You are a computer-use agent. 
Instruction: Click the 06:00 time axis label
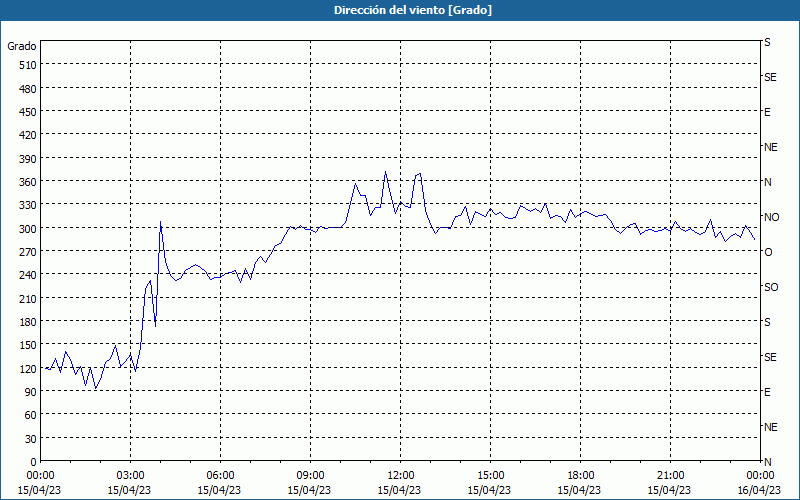pos(220,483)
